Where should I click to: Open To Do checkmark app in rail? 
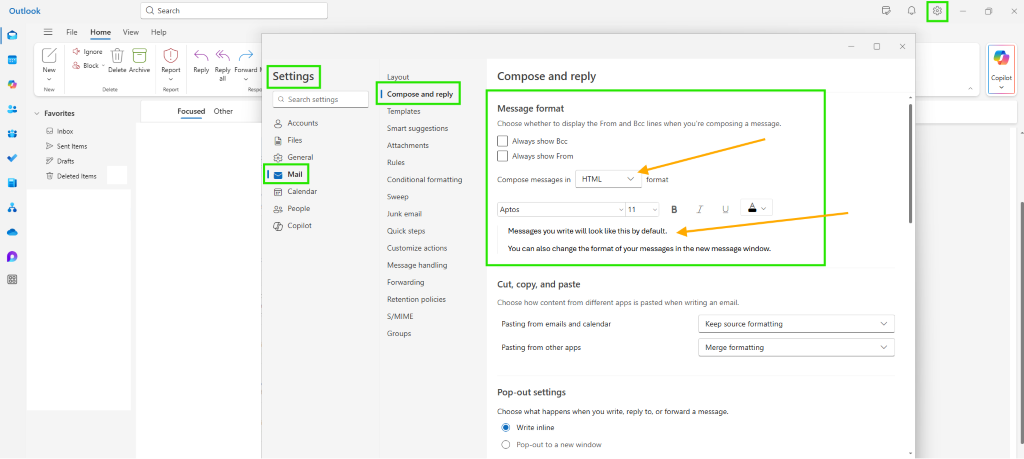(12, 158)
